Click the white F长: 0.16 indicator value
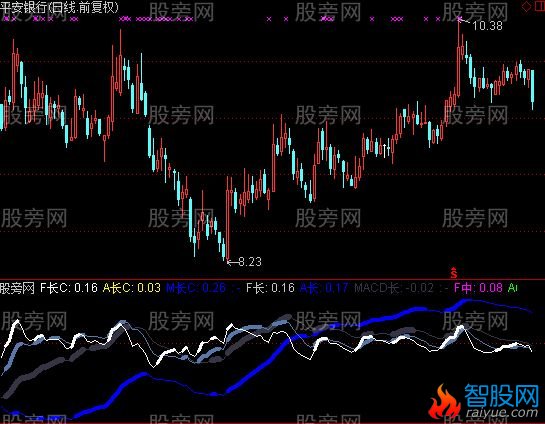This screenshot has width=545, height=424. tap(270, 288)
